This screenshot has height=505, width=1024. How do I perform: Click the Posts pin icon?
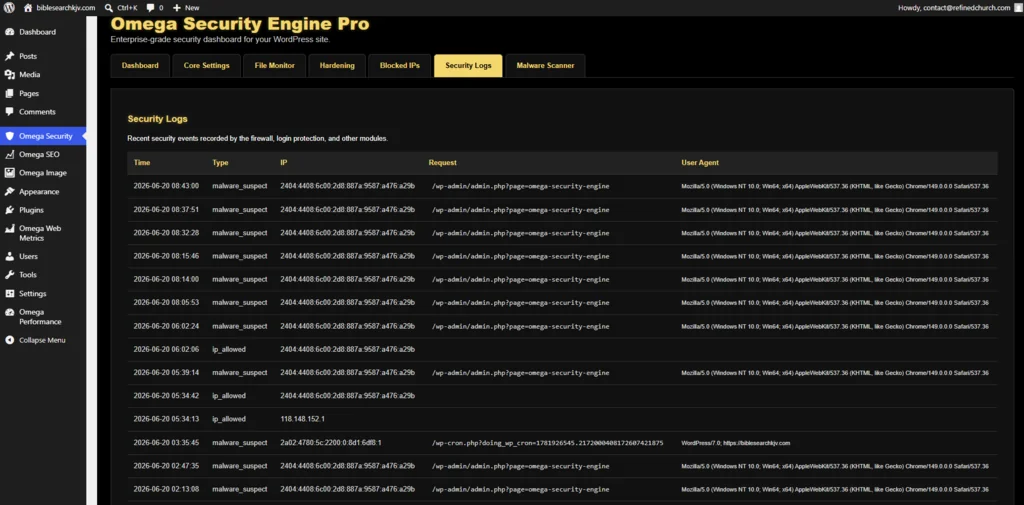point(9,56)
